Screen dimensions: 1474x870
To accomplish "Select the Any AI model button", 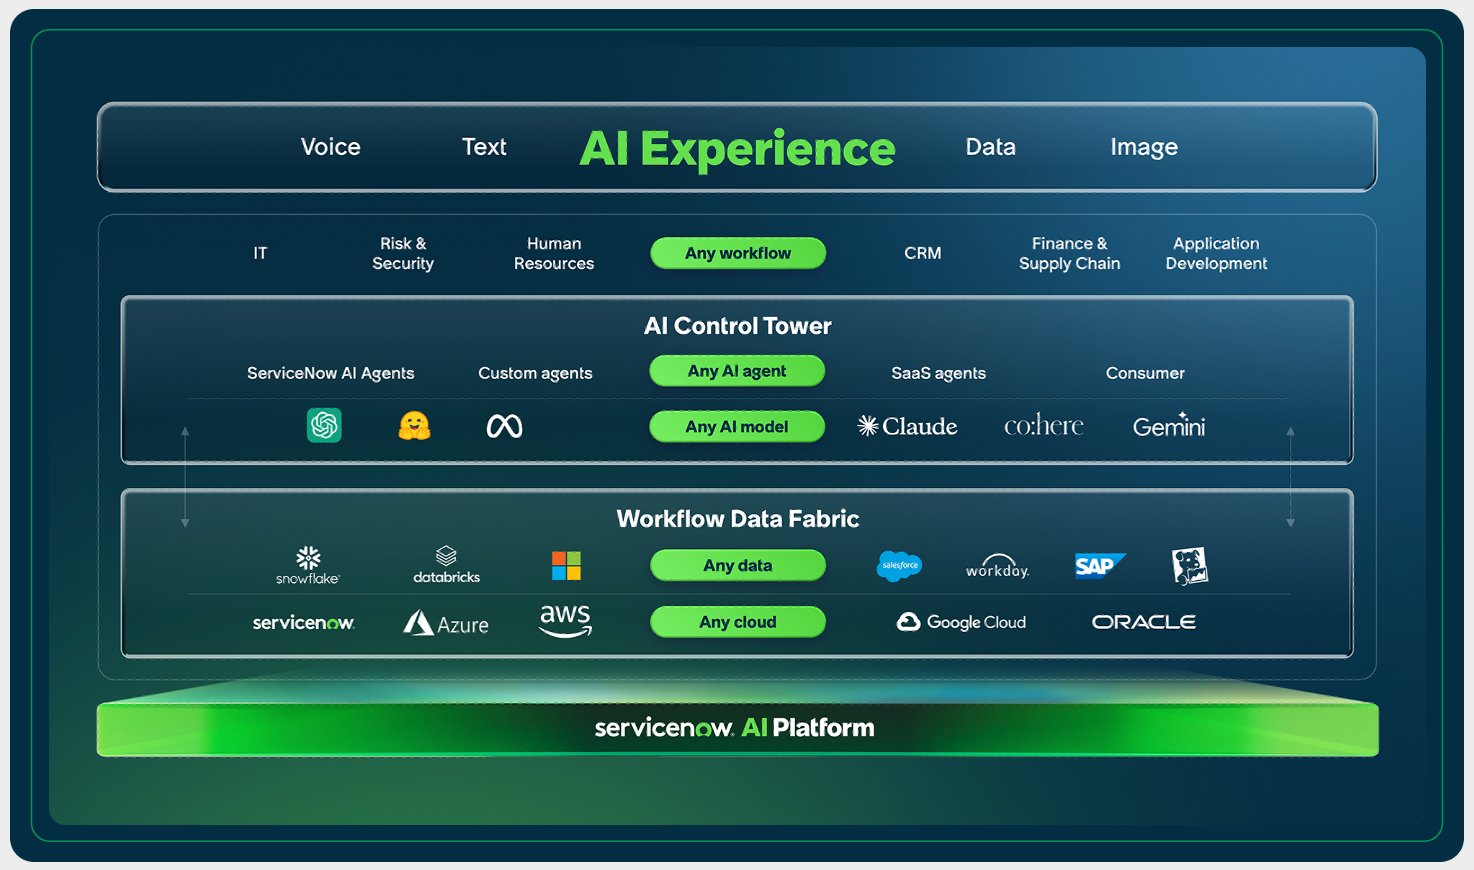I will coord(737,426).
